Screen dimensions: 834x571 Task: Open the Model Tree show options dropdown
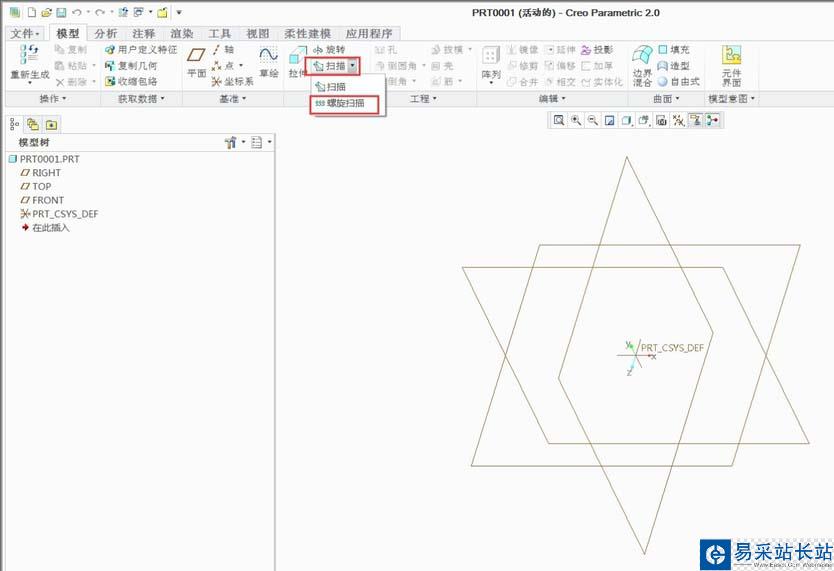click(x=261, y=142)
